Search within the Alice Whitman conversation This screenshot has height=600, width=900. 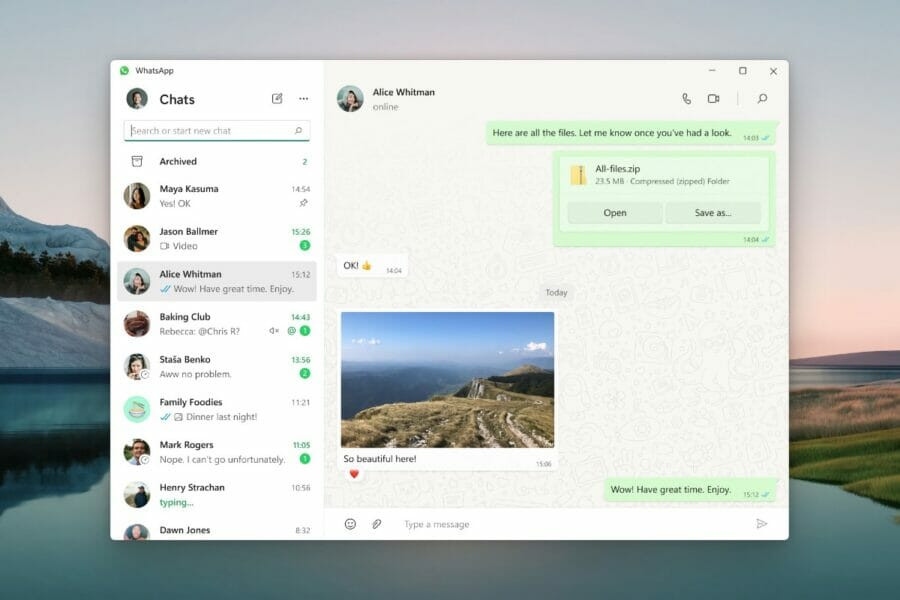pos(762,99)
